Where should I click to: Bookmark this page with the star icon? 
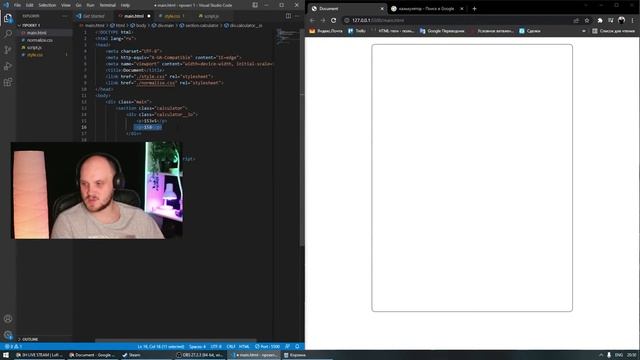click(587, 20)
